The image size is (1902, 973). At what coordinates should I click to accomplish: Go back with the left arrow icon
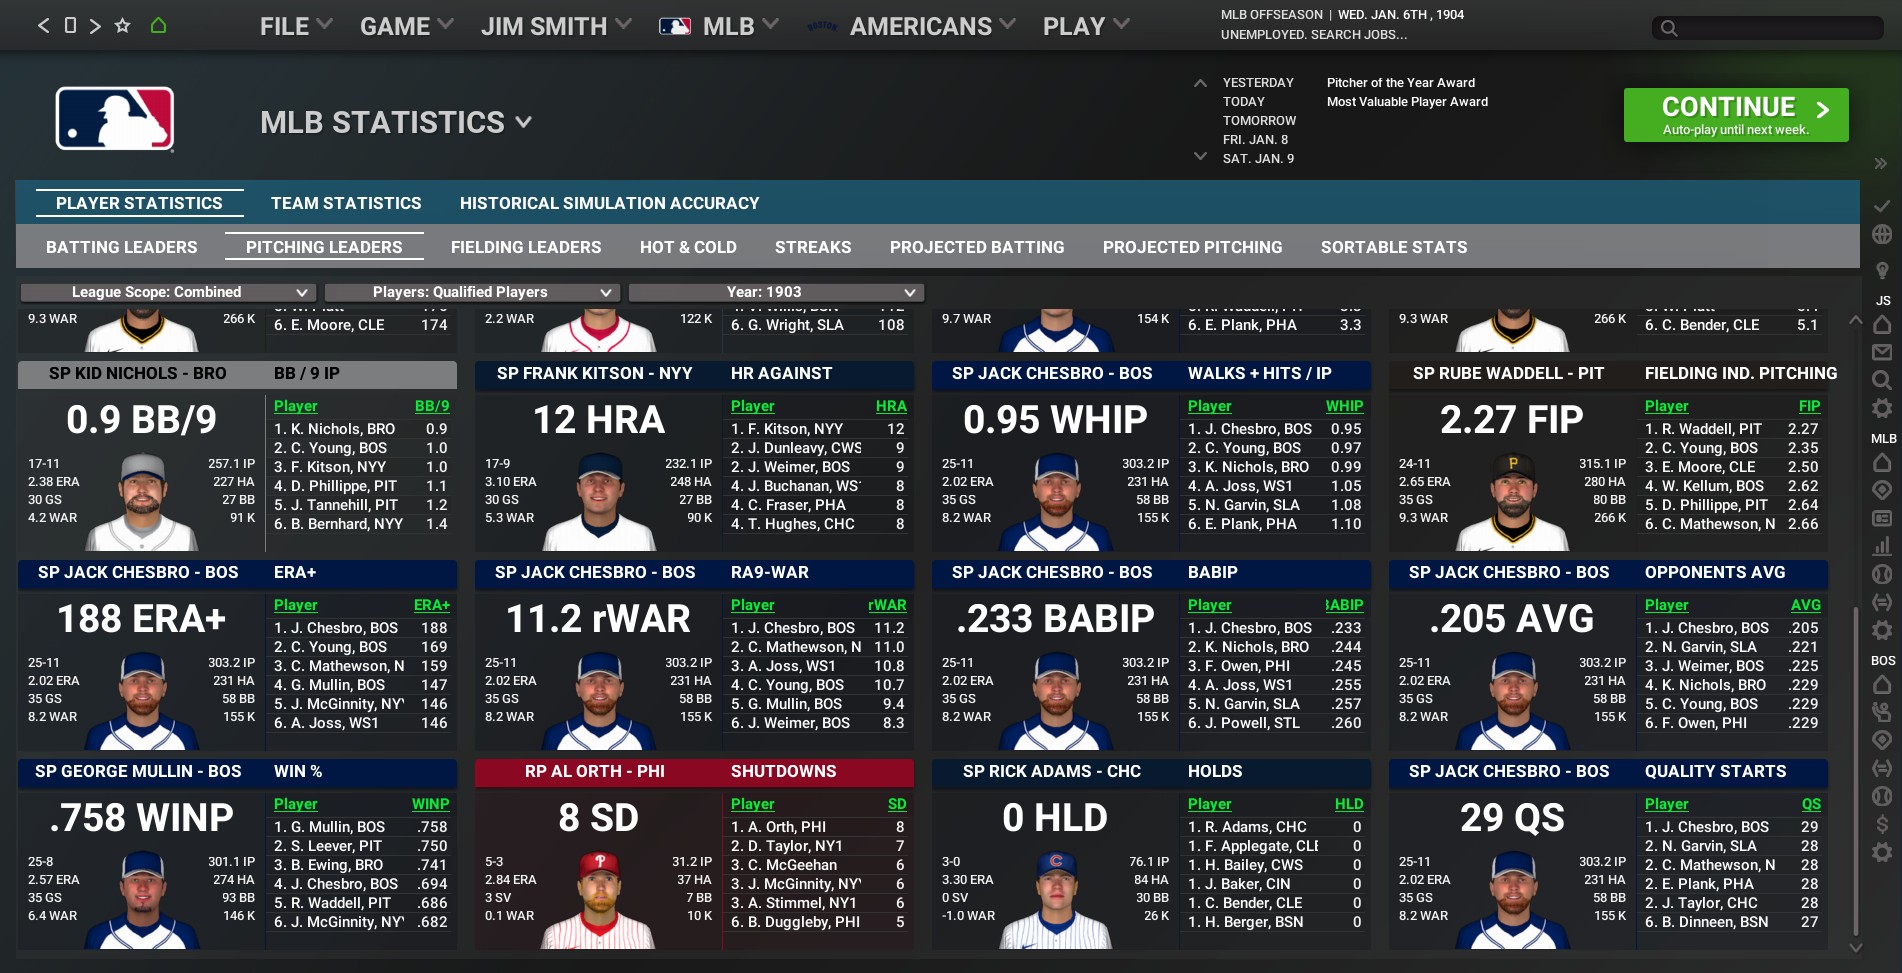pos(43,26)
